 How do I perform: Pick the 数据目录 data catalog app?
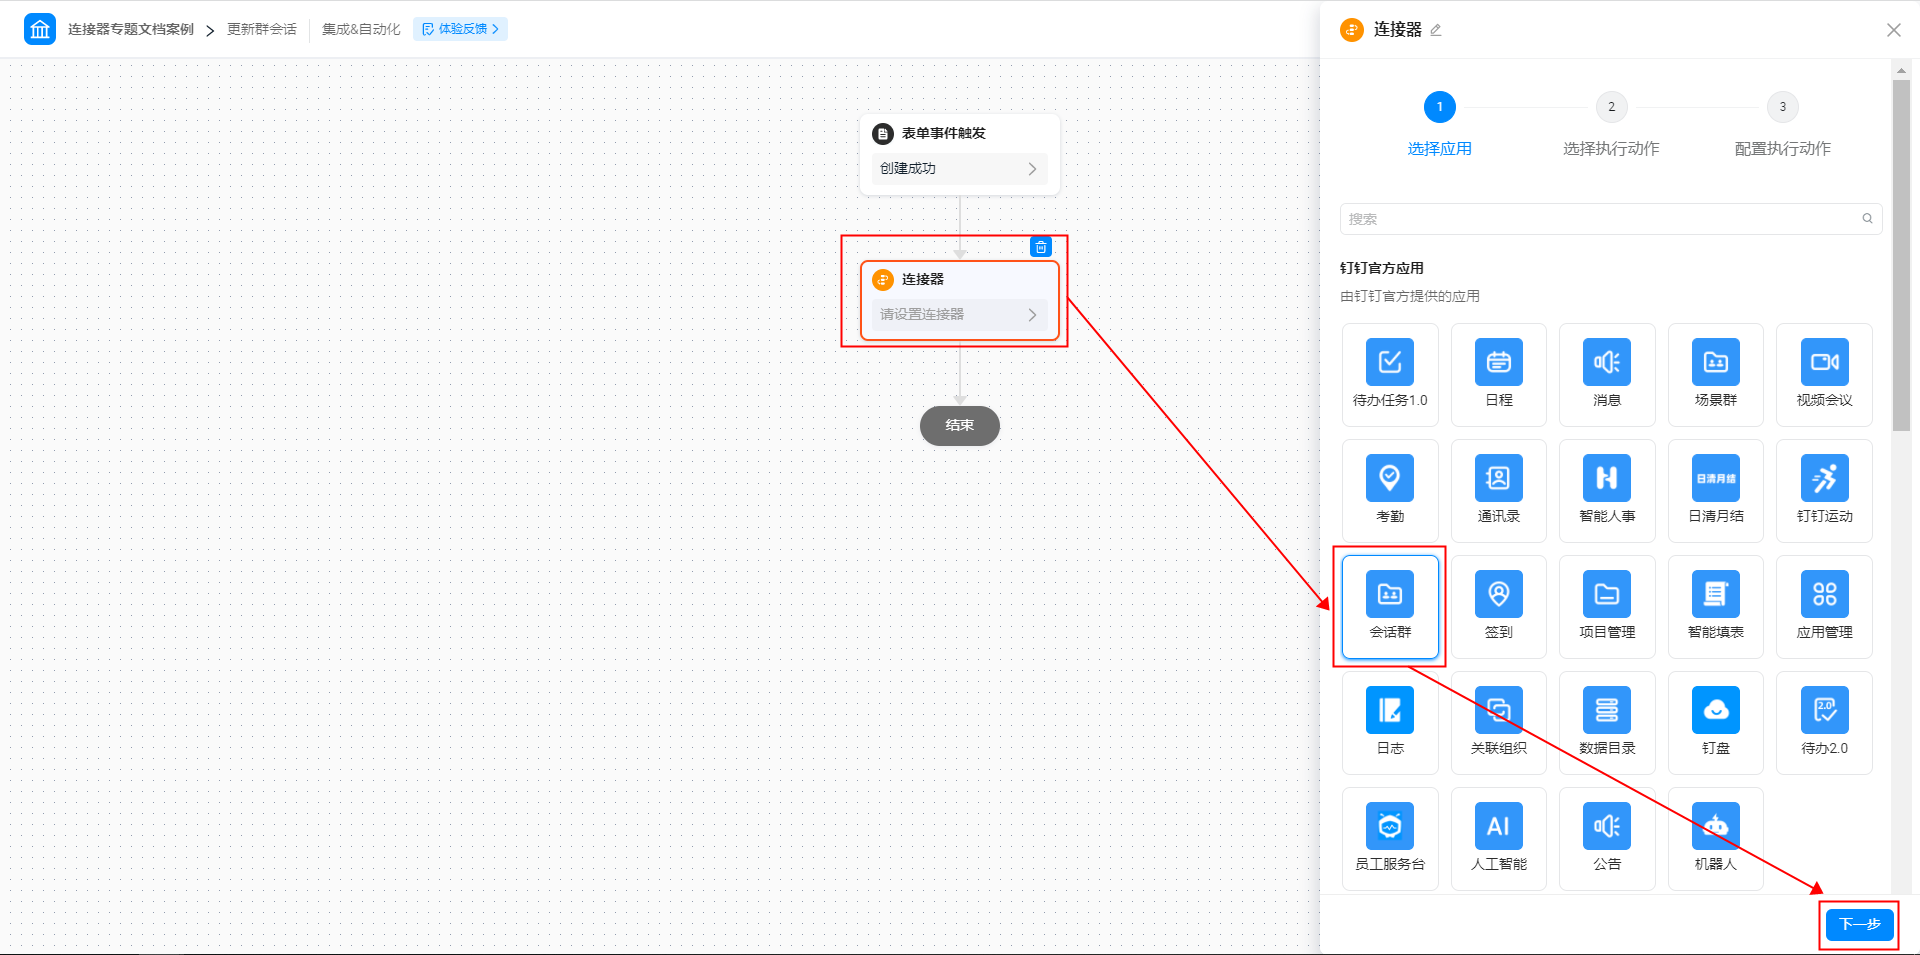pyautogui.click(x=1607, y=722)
